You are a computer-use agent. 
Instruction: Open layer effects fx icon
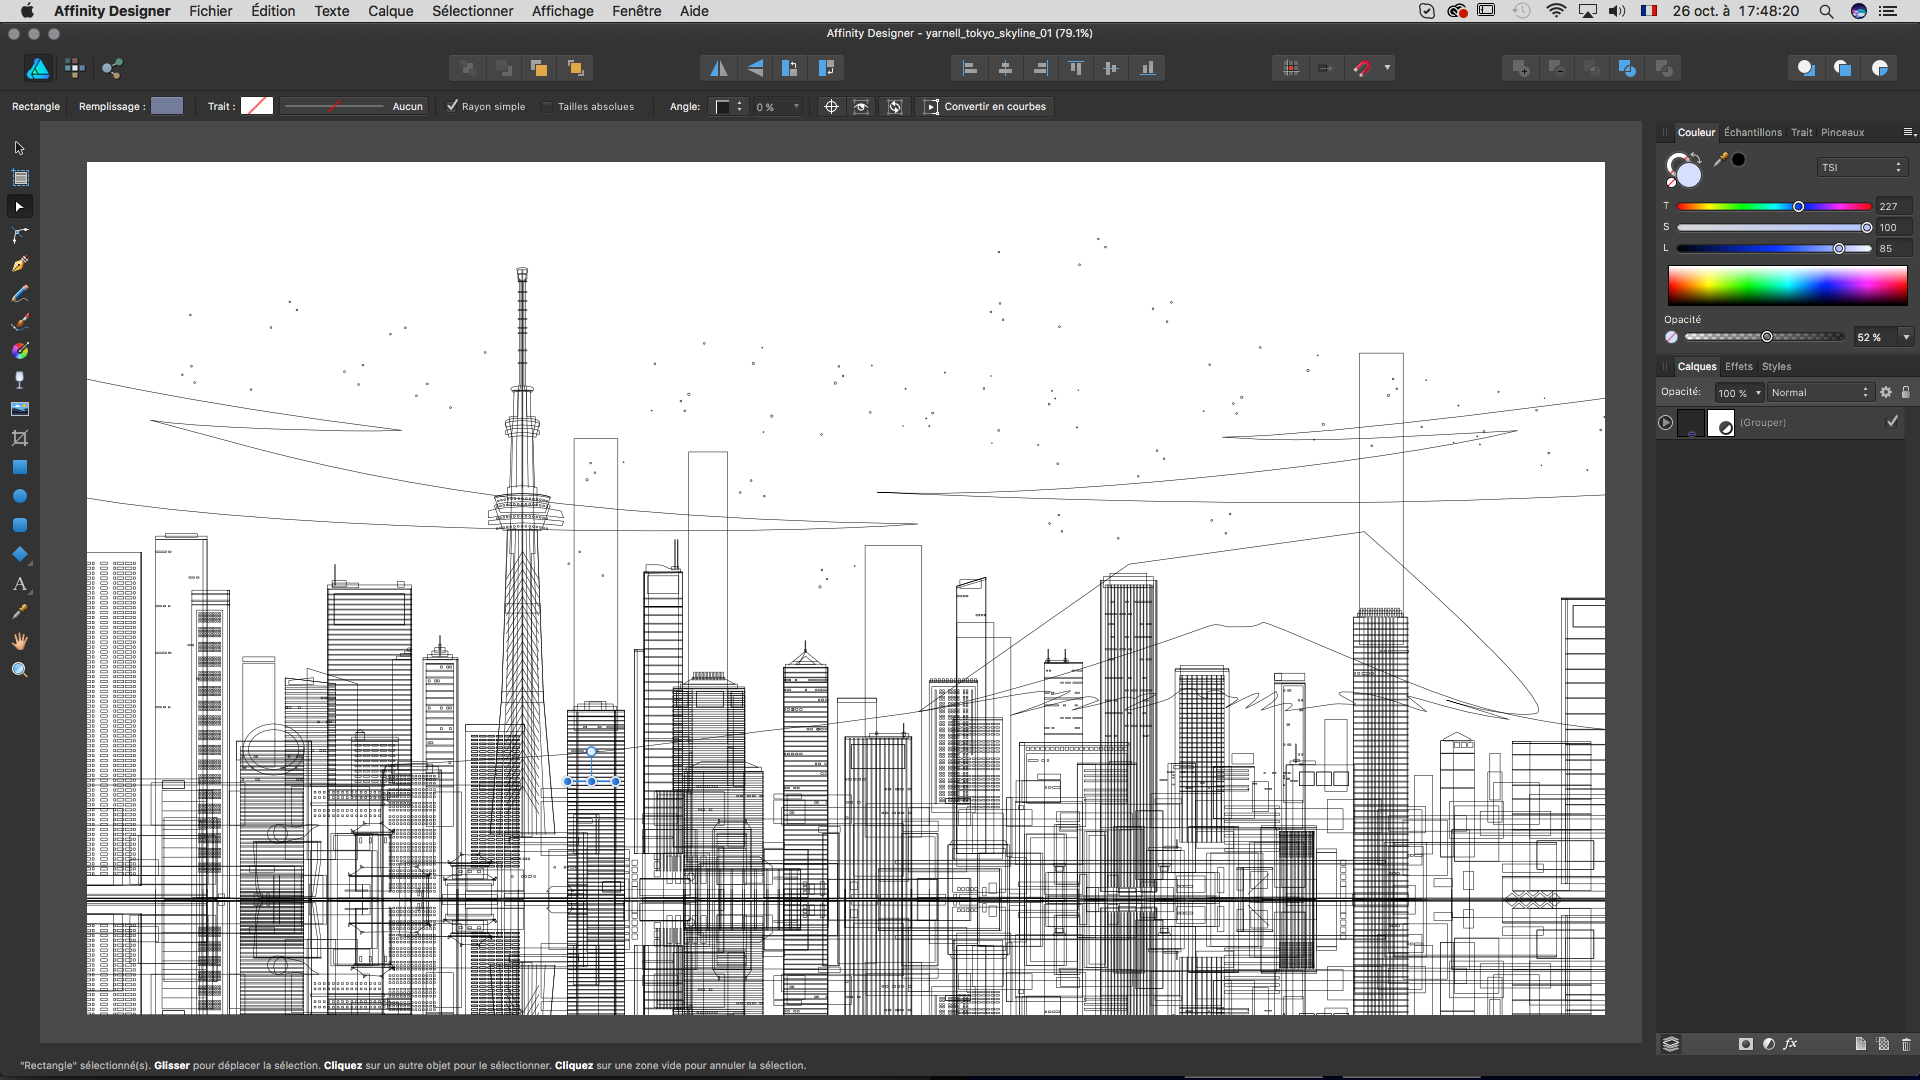click(1790, 1044)
